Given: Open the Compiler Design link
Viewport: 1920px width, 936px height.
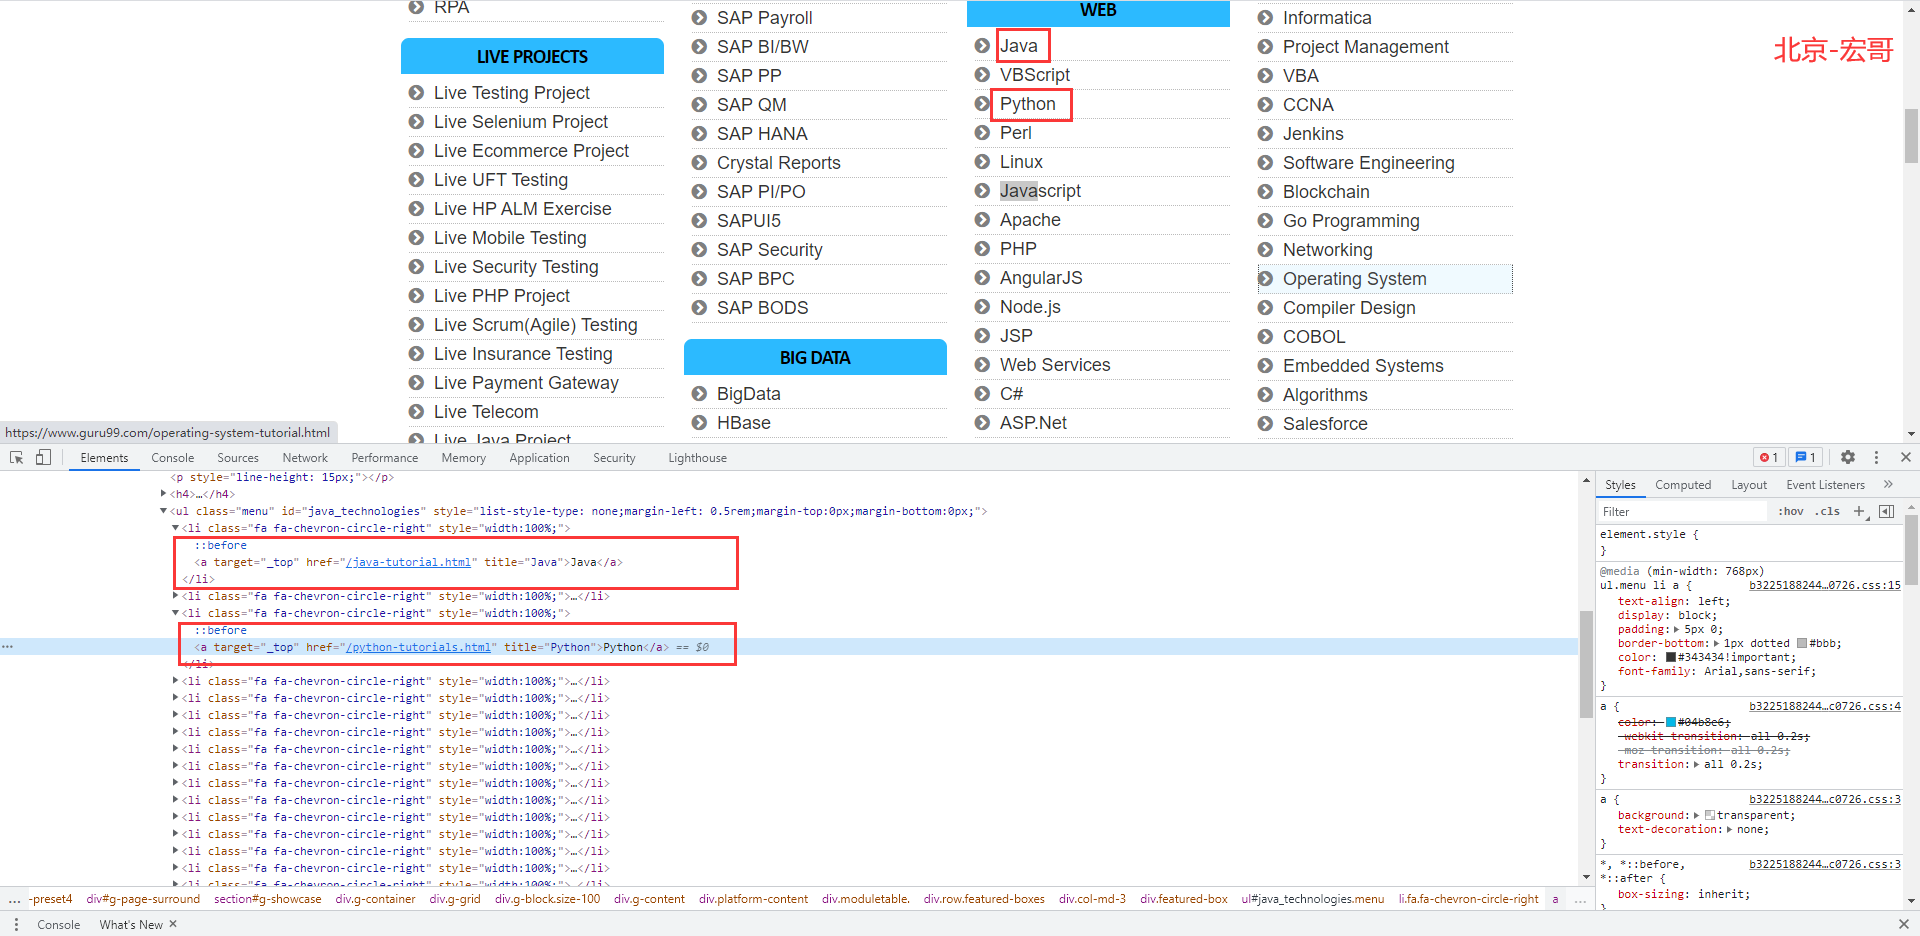Looking at the screenshot, I should click(x=1349, y=308).
